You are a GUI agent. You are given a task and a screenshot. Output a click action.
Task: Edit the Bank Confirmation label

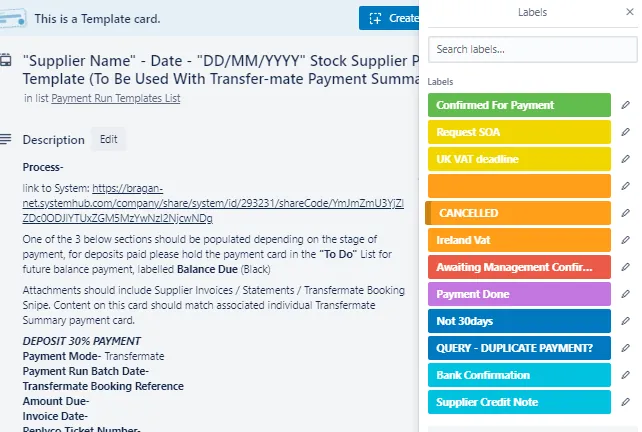625,375
